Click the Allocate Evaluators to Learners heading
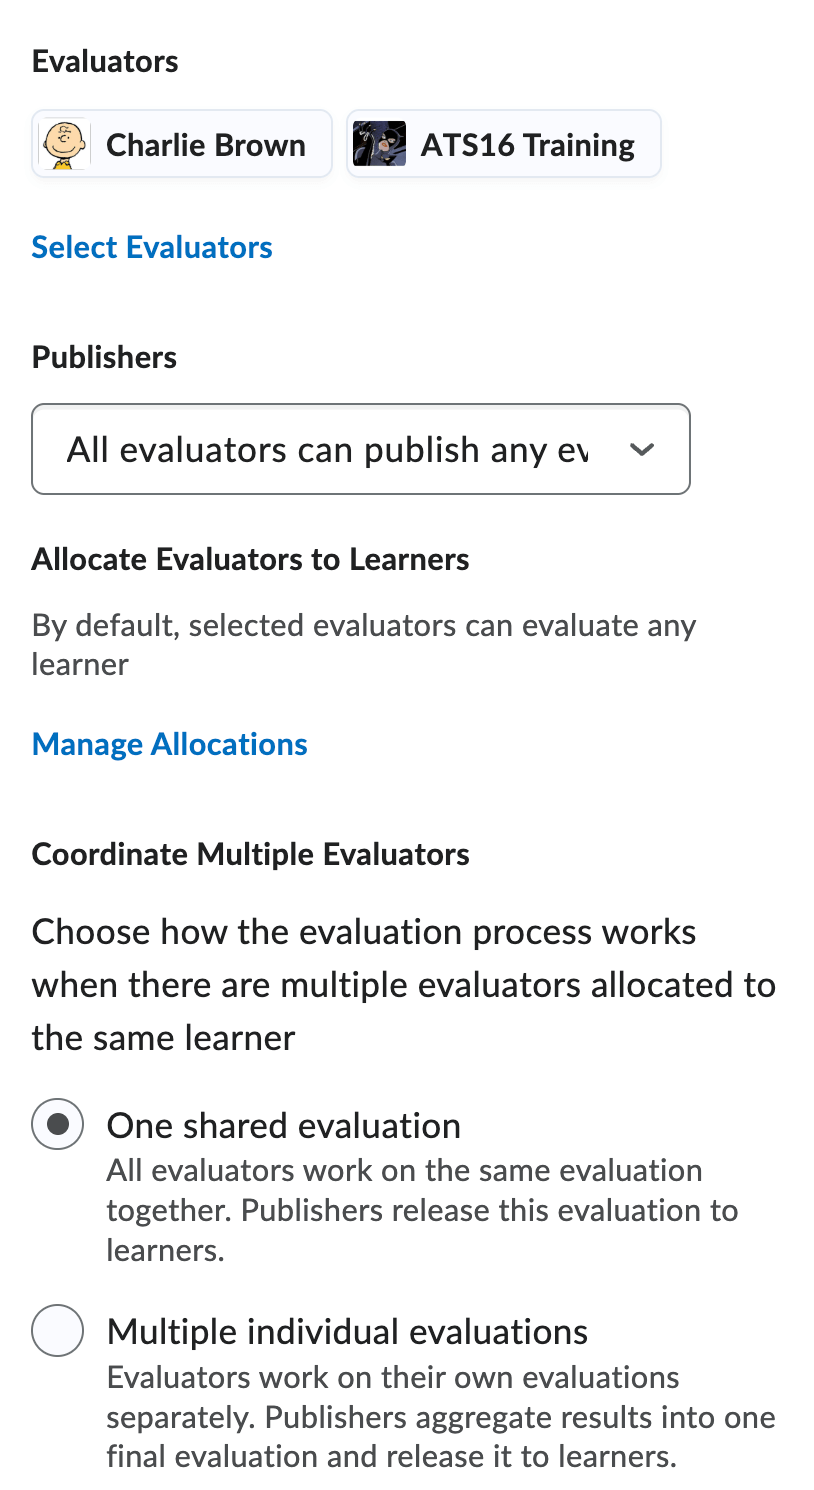 pos(251,559)
